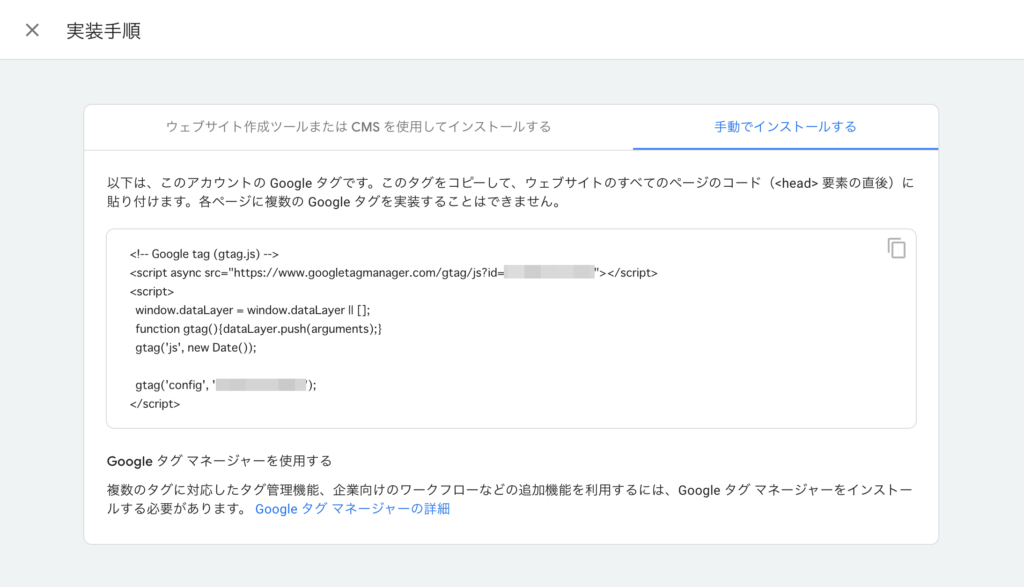1024x587 pixels.
Task: Click the gtag('js', new Date()) line
Action: [195, 348]
